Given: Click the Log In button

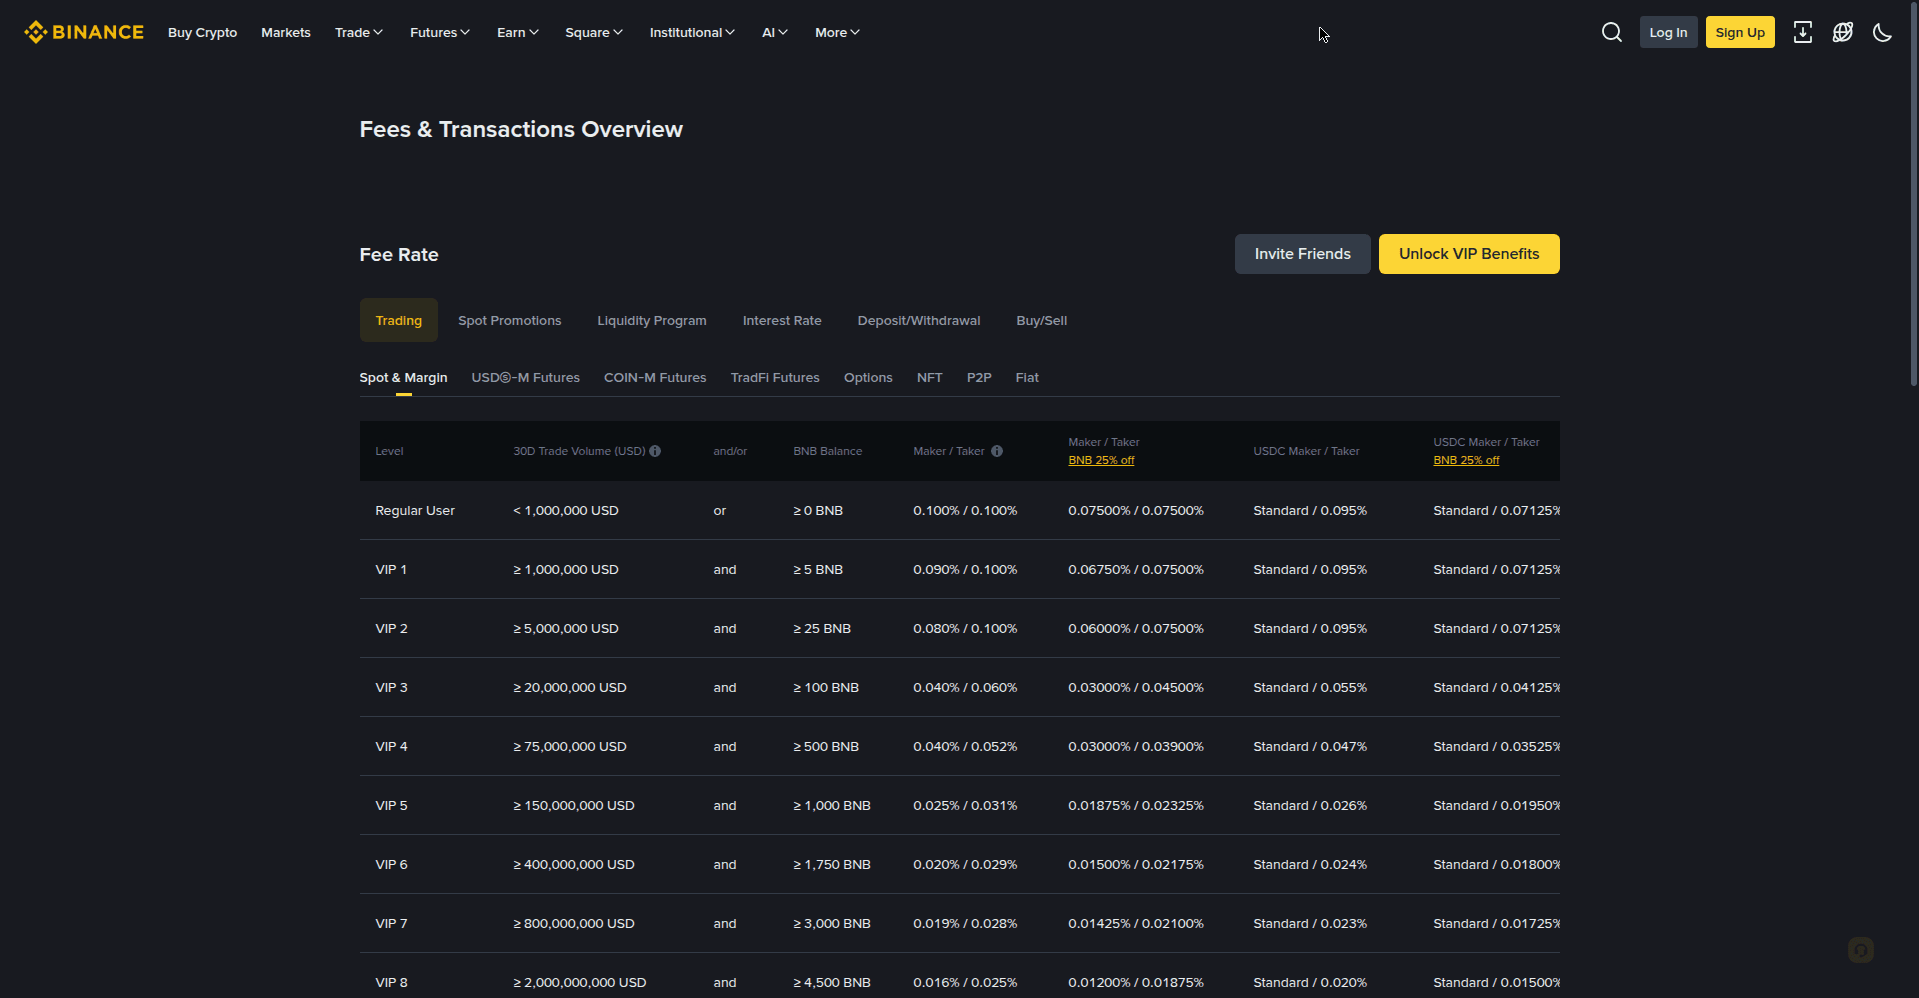Looking at the screenshot, I should [1668, 32].
